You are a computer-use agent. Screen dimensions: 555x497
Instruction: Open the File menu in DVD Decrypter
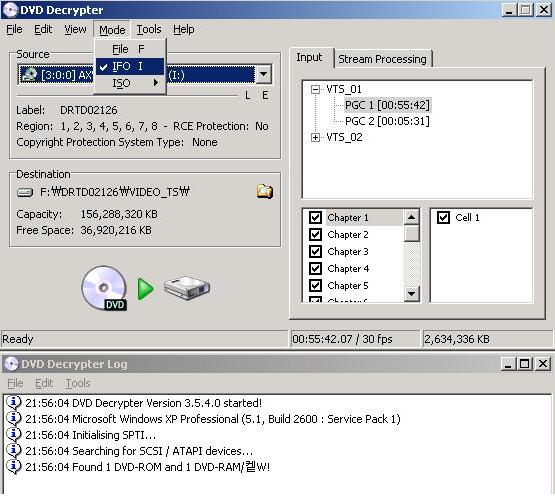pos(14,29)
